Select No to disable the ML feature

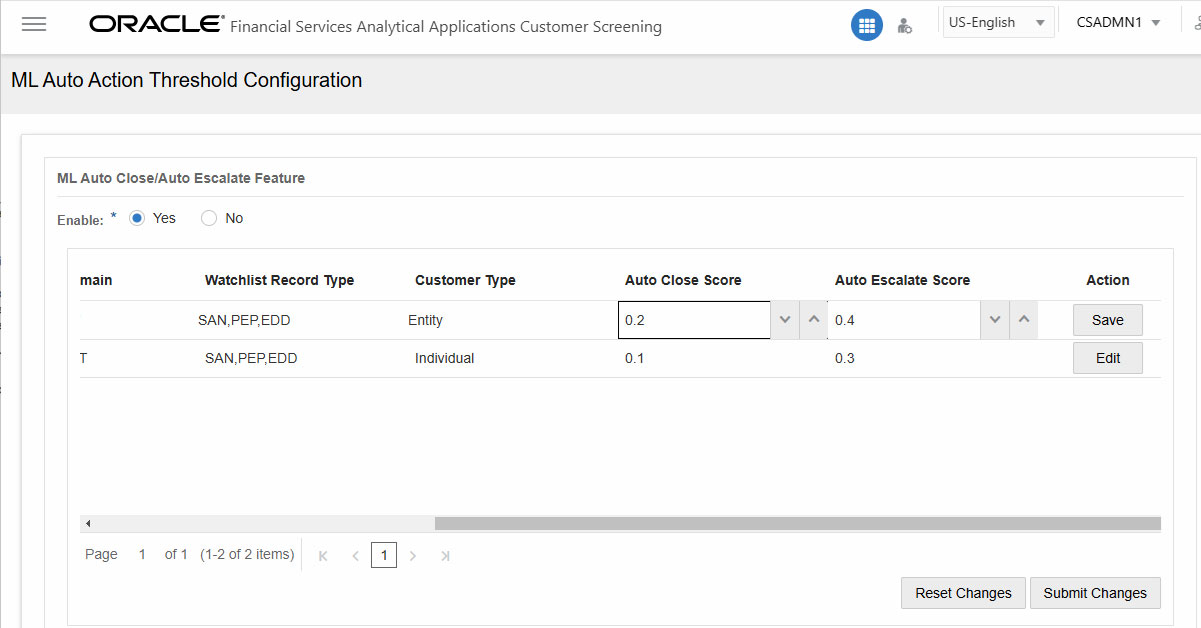[208, 217]
